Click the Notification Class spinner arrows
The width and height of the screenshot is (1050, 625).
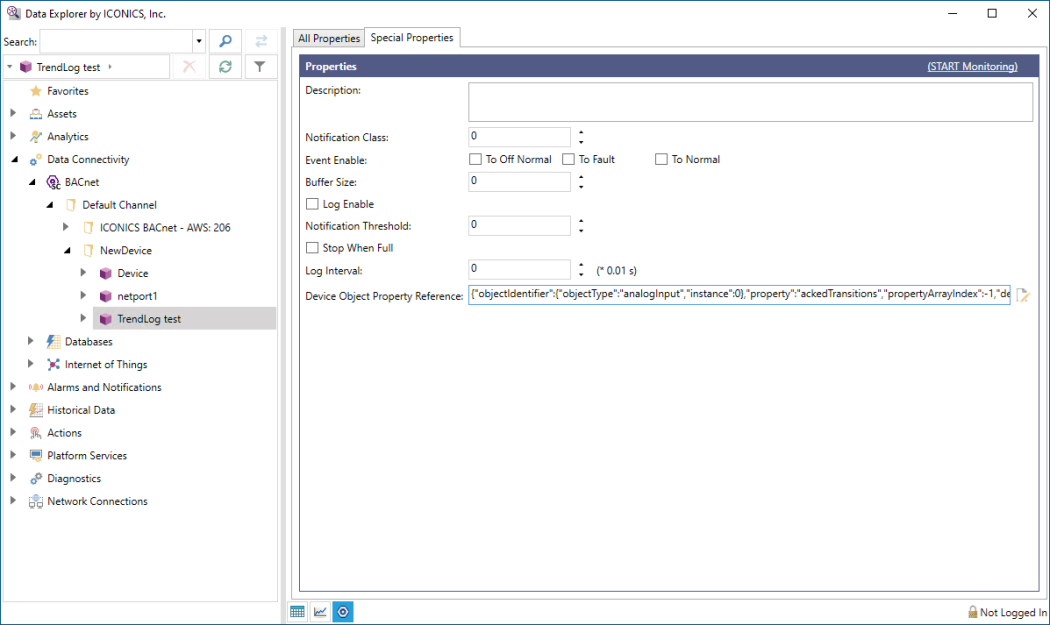(x=581, y=137)
